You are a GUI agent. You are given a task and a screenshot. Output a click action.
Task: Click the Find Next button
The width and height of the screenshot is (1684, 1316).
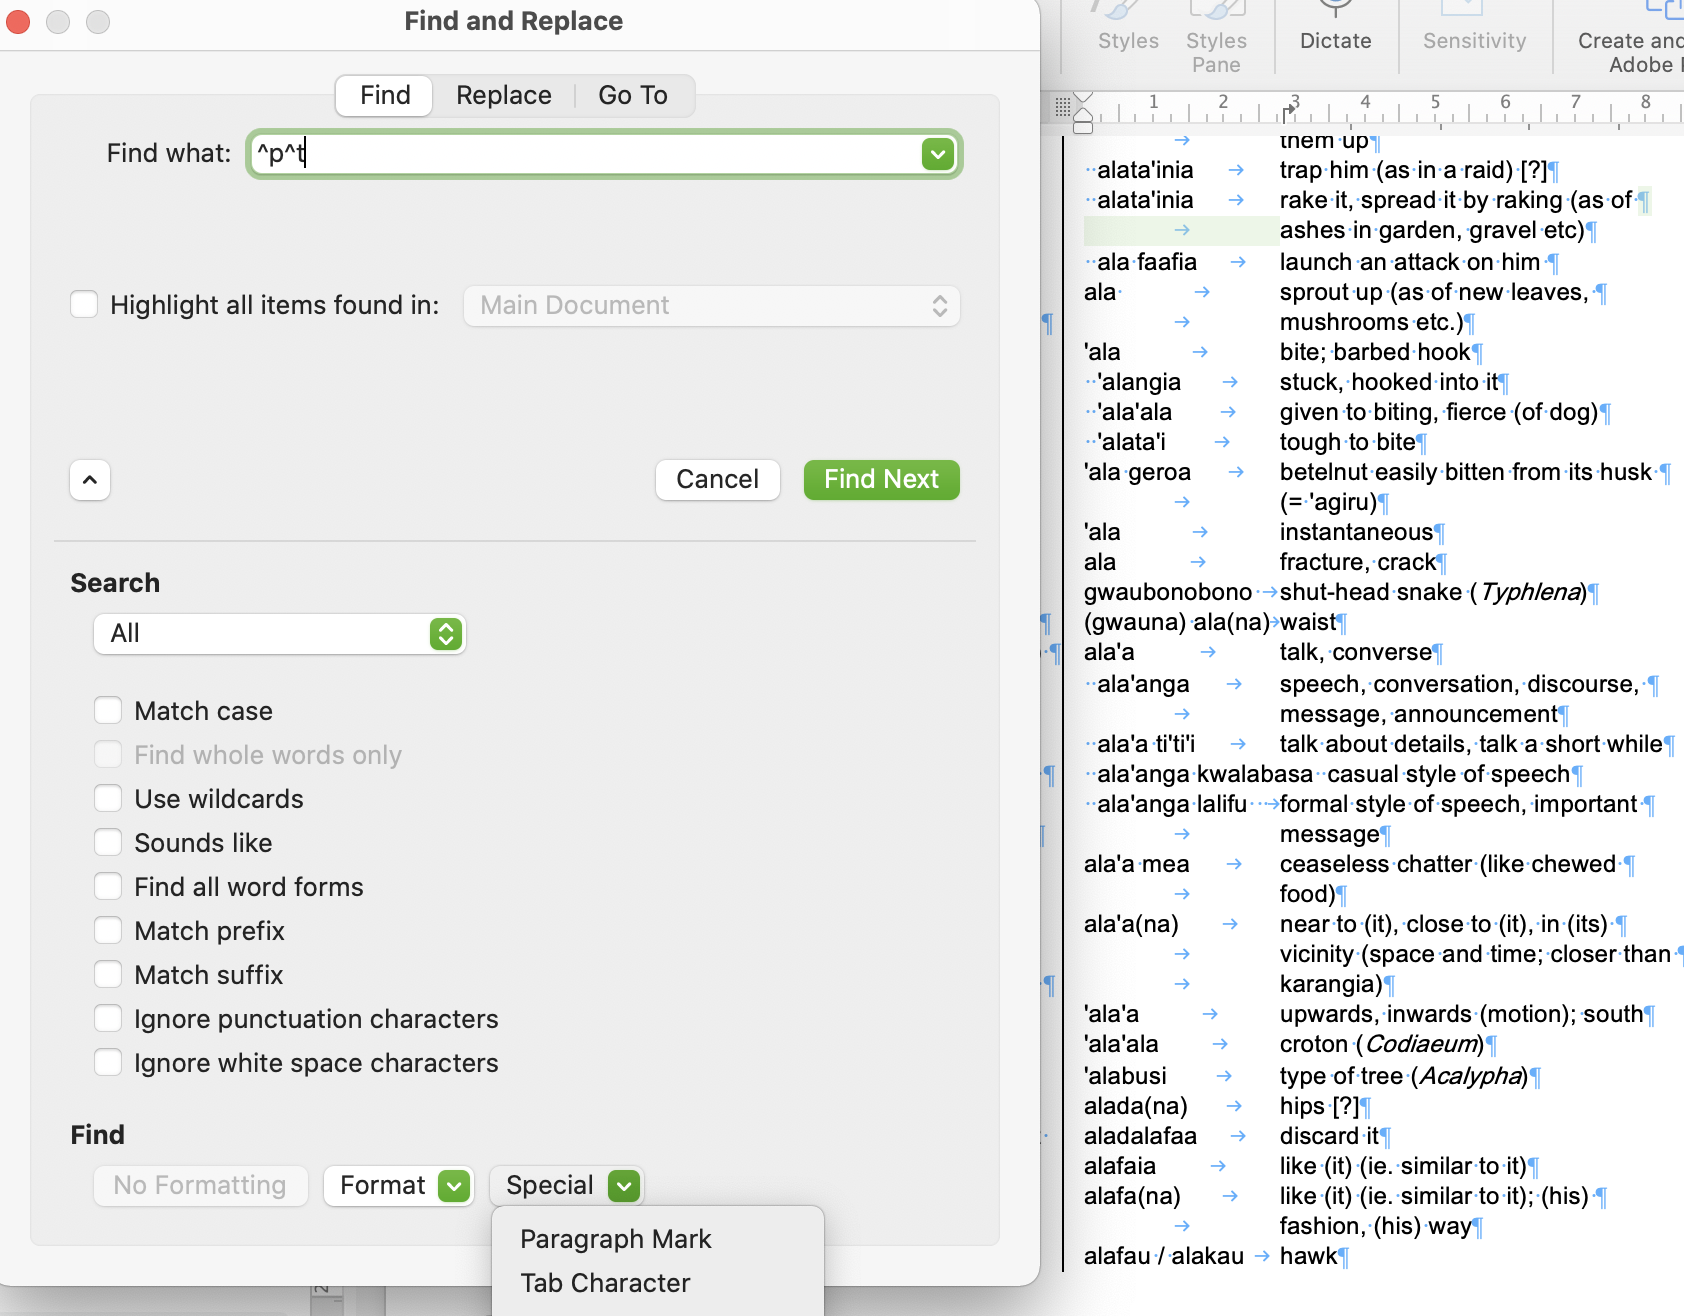pos(881,479)
